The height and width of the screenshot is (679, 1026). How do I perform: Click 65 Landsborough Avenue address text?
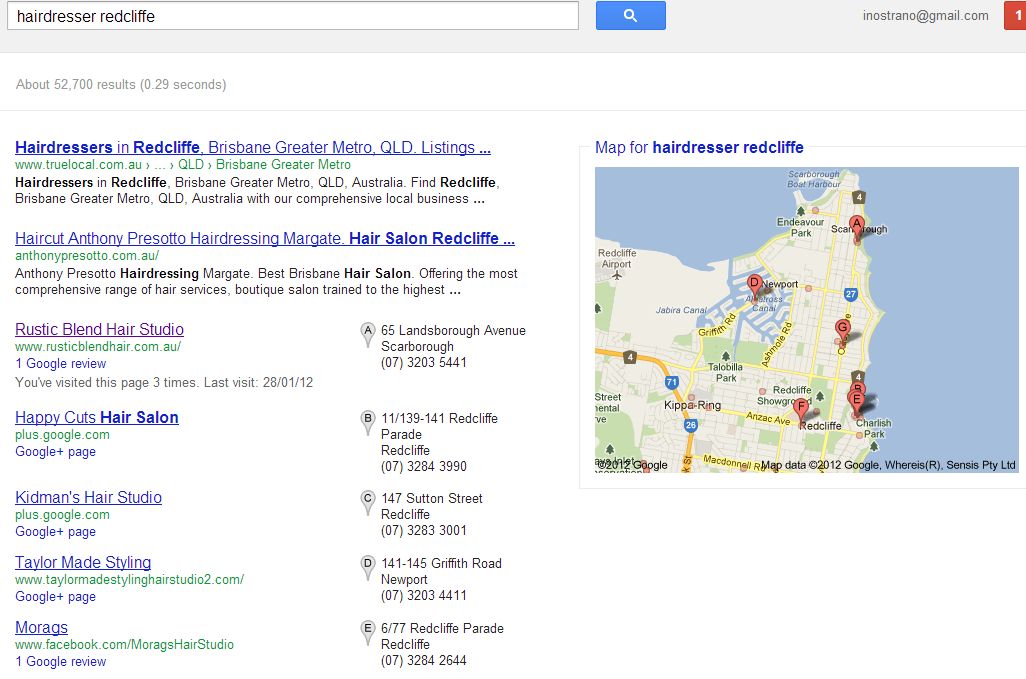[453, 330]
